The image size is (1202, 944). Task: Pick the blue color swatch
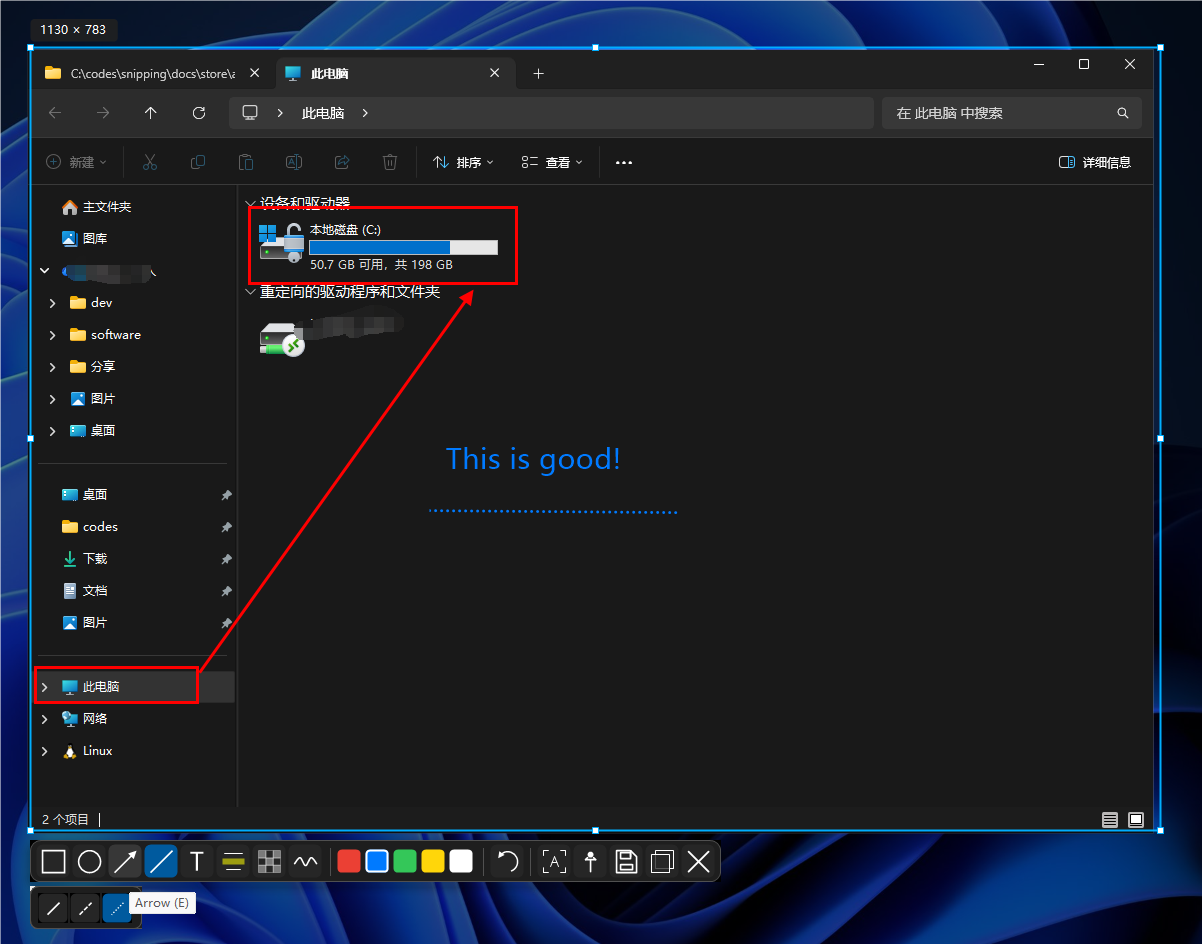377,861
